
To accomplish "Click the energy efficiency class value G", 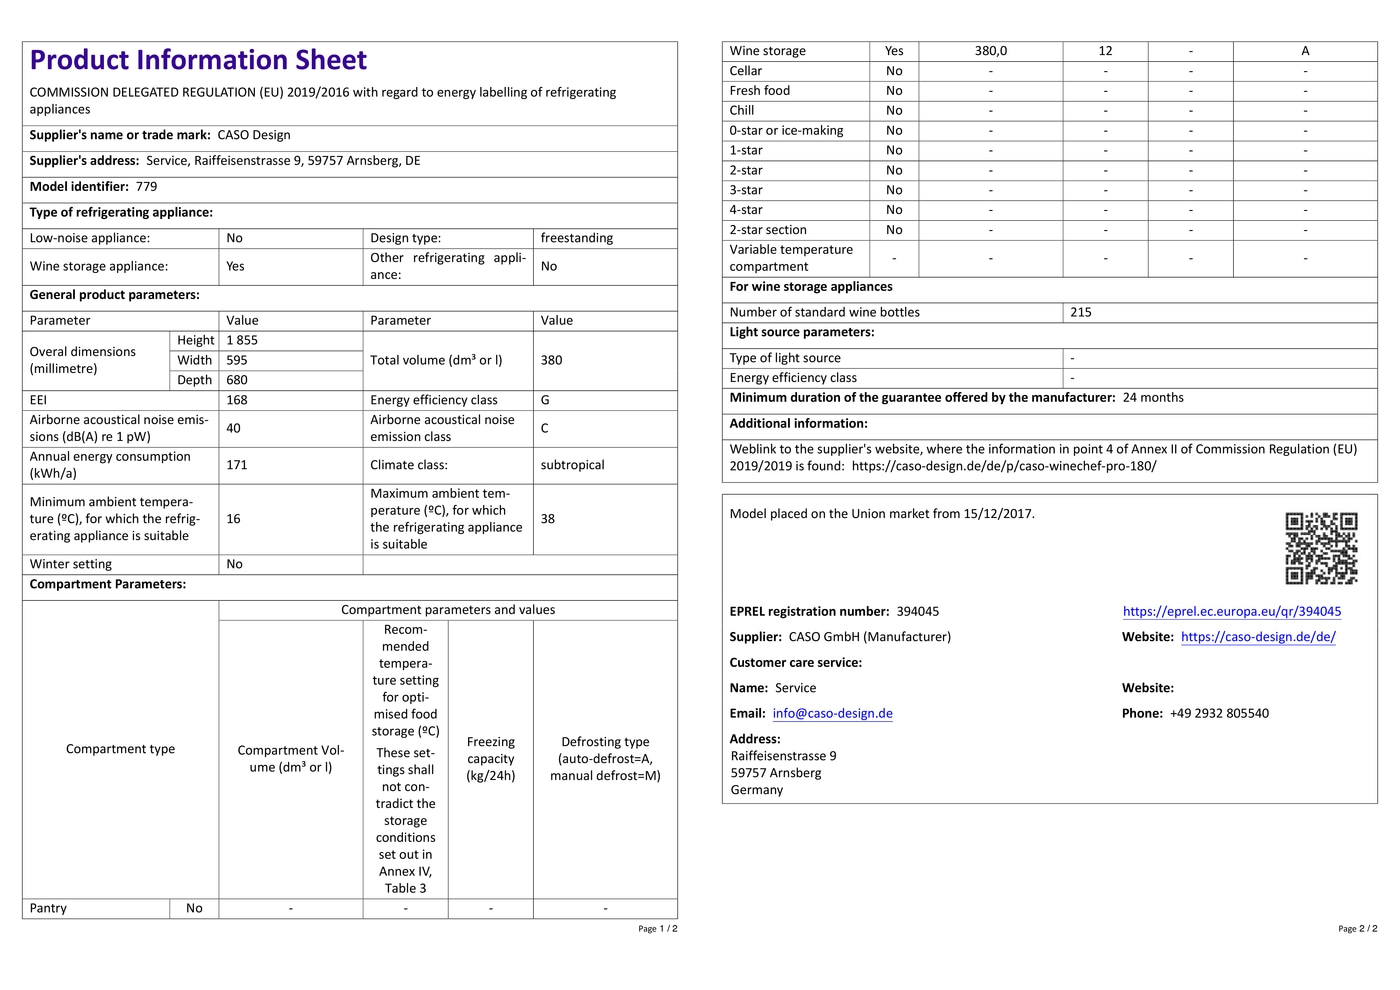I will tap(545, 400).
